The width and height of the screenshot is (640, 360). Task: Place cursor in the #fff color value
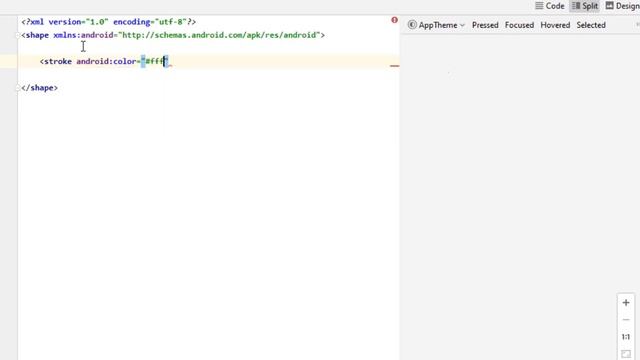pyautogui.click(x=155, y=61)
